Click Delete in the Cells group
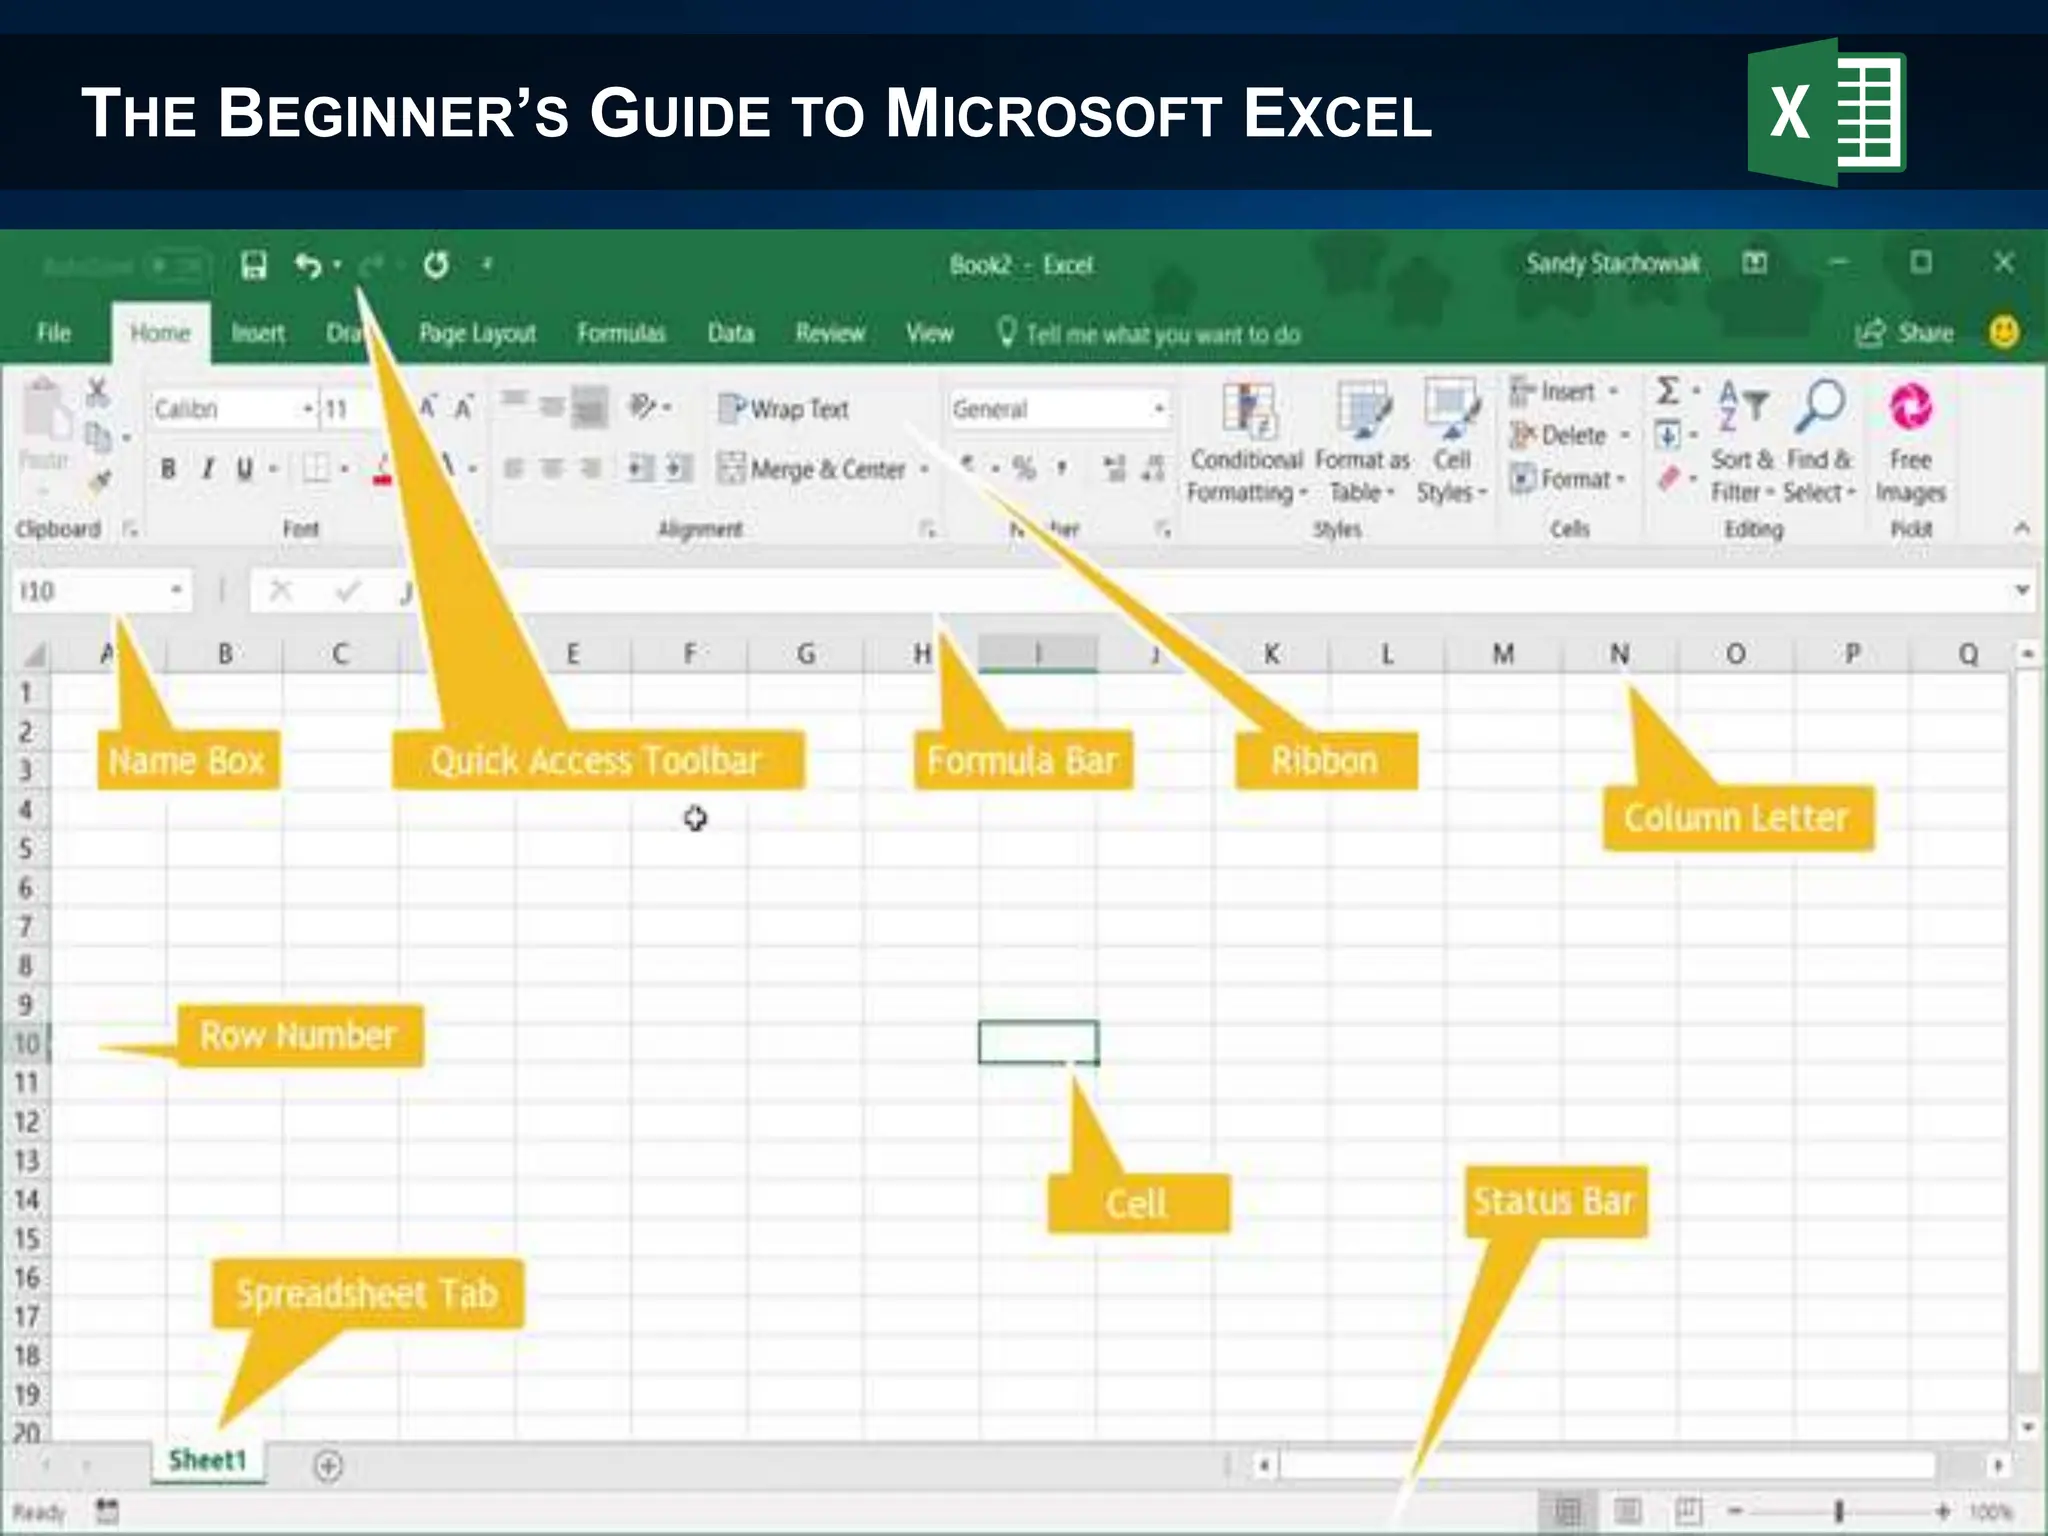Viewport: 2048px width, 1536px height. pos(1570,435)
